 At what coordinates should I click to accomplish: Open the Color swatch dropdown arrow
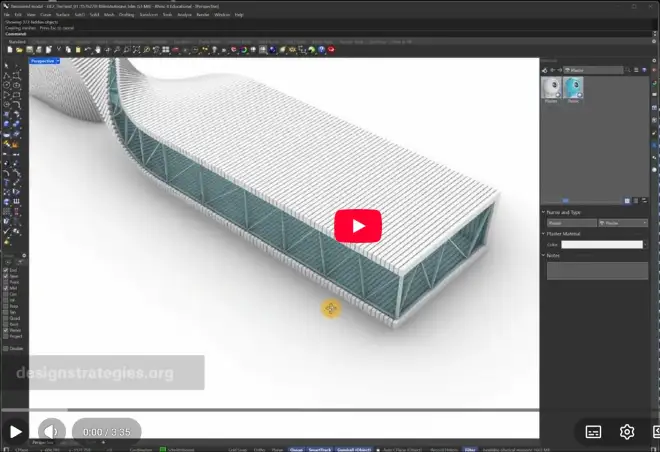pos(646,245)
